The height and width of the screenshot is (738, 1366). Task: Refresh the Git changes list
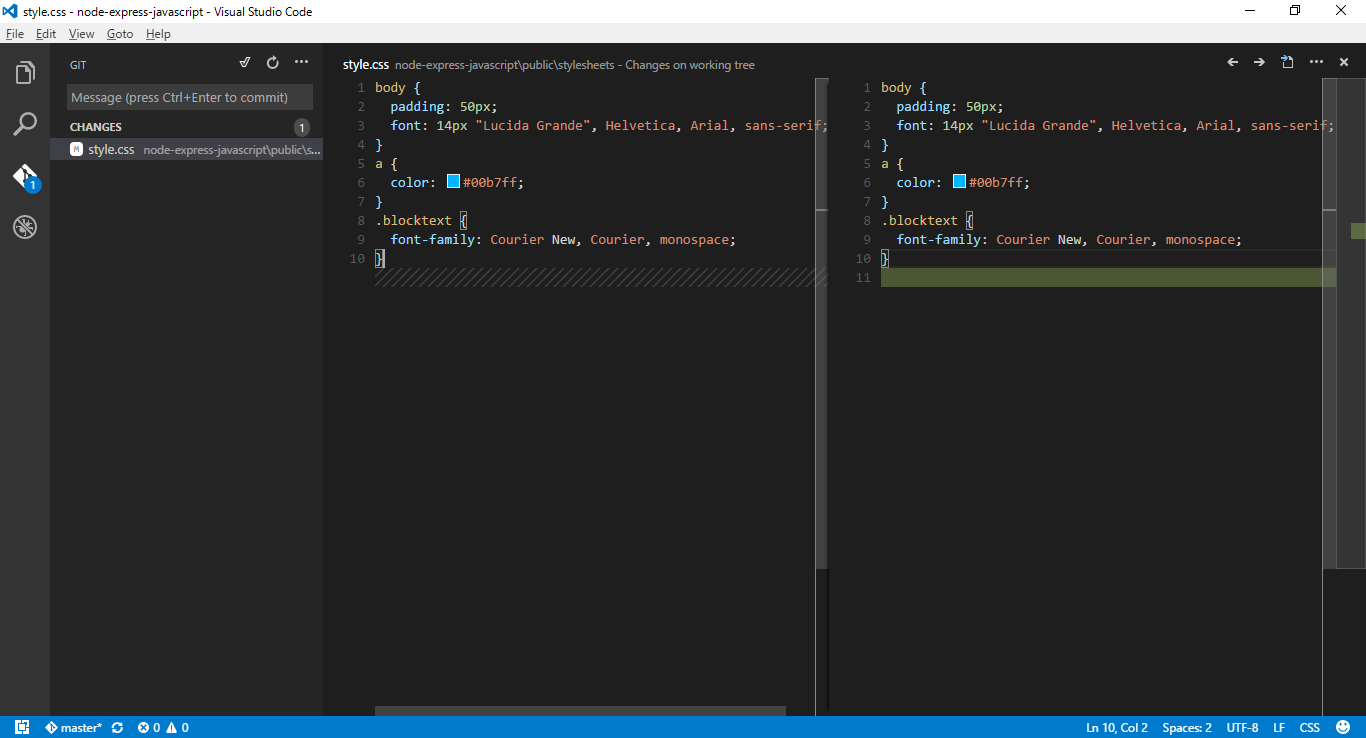(x=273, y=63)
